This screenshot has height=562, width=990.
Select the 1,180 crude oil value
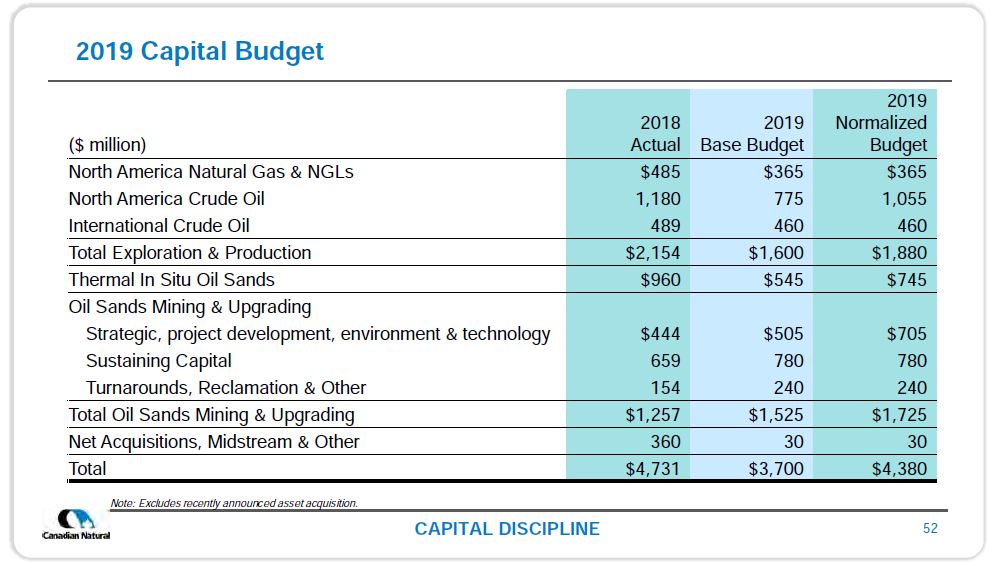click(x=658, y=199)
